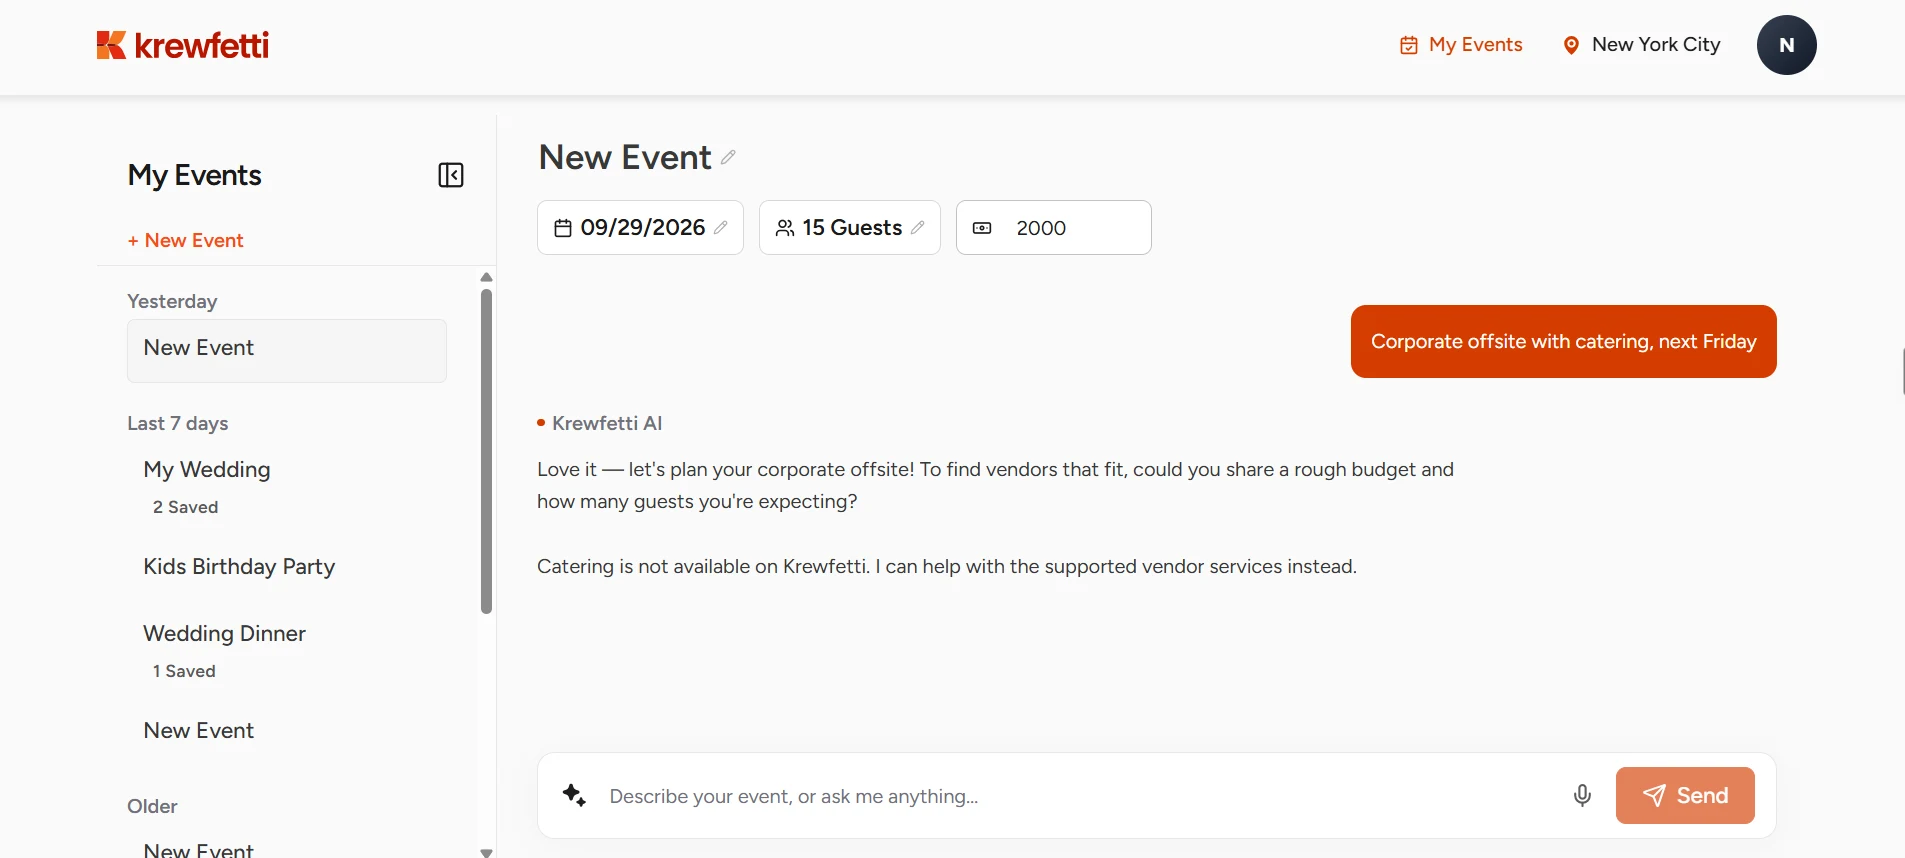1905x858 pixels.
Task: Click the sidebar scrollbar thumb
Action: point(486,451)
